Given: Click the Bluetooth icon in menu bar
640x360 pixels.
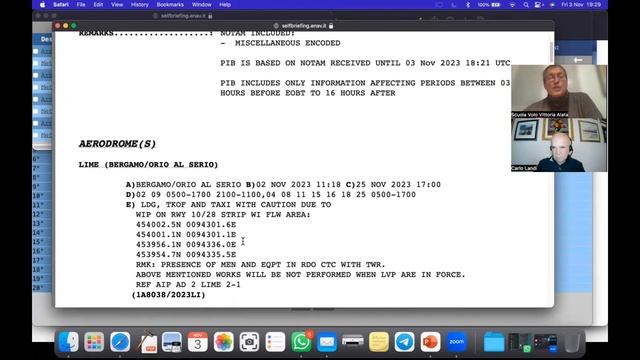Looking at the screenshot, I should click(468, 4).
